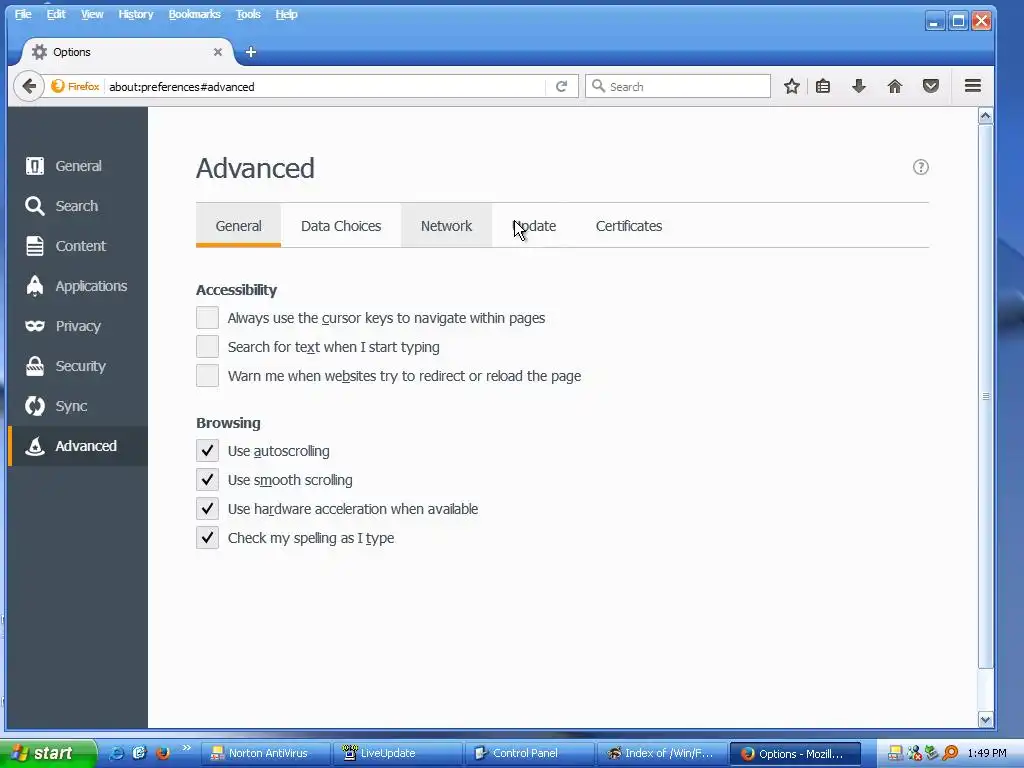Click scrollbar down arrow

click(985, 720)
